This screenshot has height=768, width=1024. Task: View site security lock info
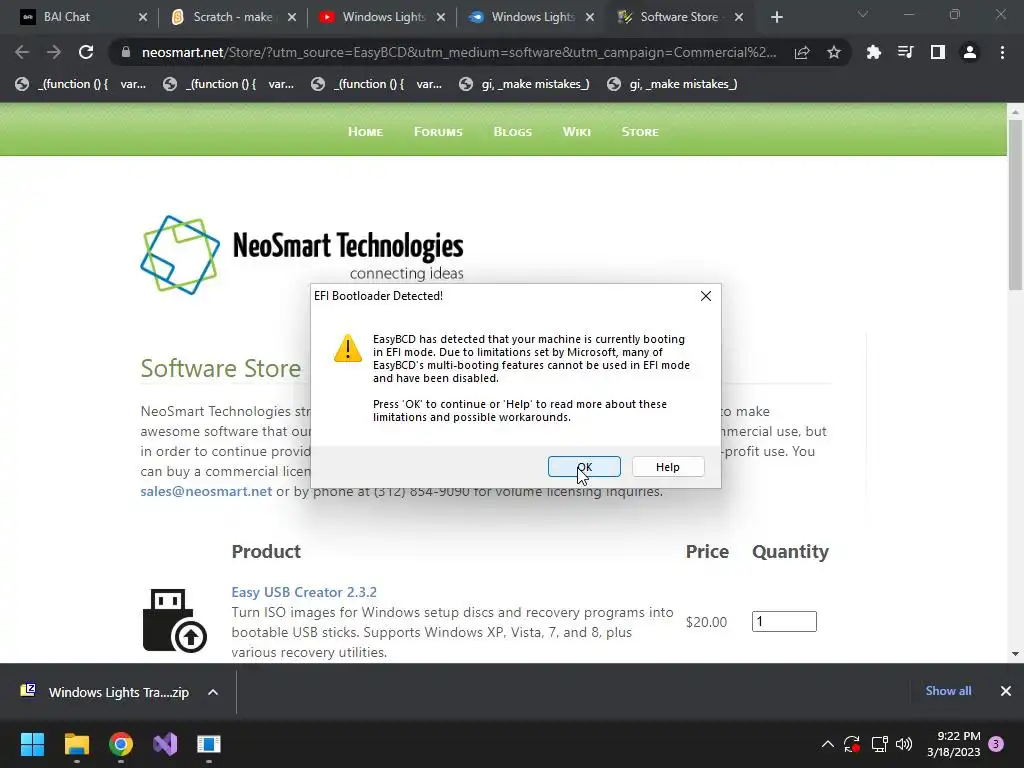coord(125,52)
